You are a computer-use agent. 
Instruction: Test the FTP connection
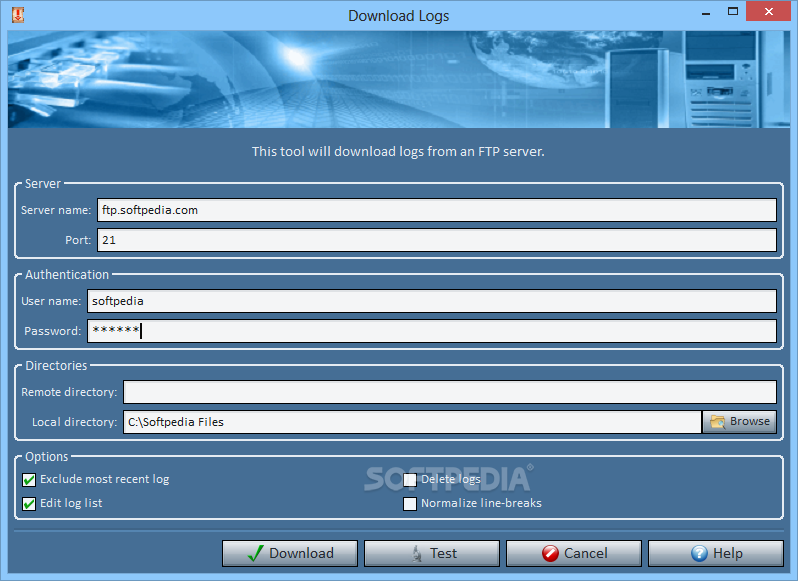pyautogui.click(x=432, y=554)
